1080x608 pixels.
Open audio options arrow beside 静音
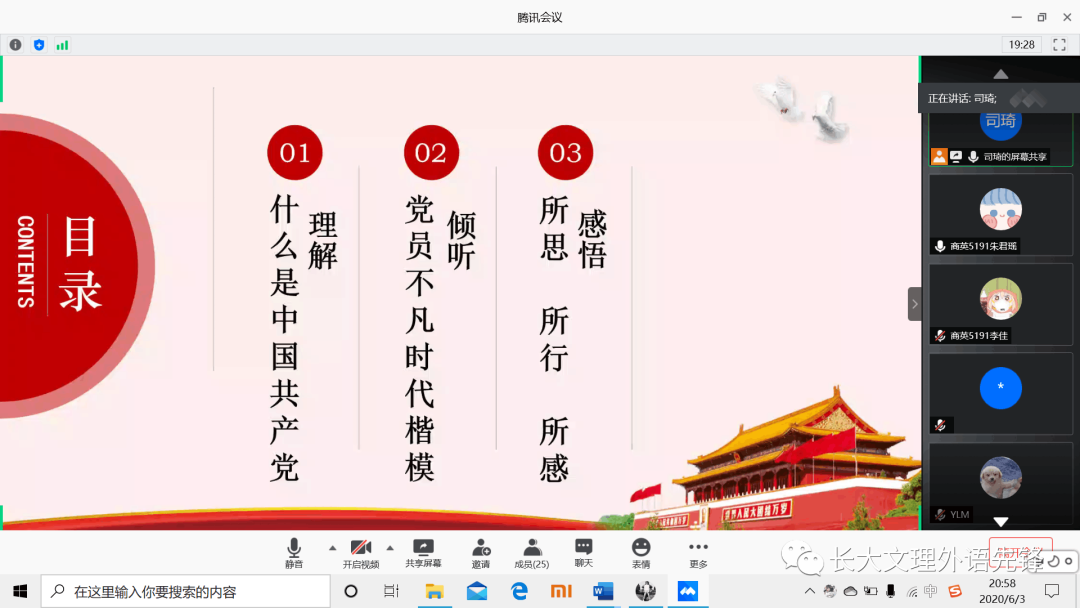click(x=332, y=547)
